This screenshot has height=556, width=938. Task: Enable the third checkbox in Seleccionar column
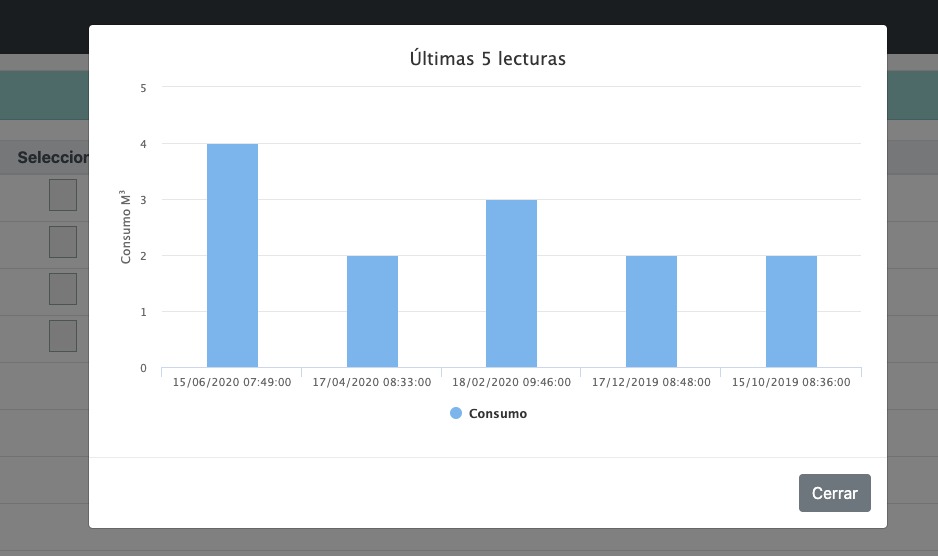[63, 289]
